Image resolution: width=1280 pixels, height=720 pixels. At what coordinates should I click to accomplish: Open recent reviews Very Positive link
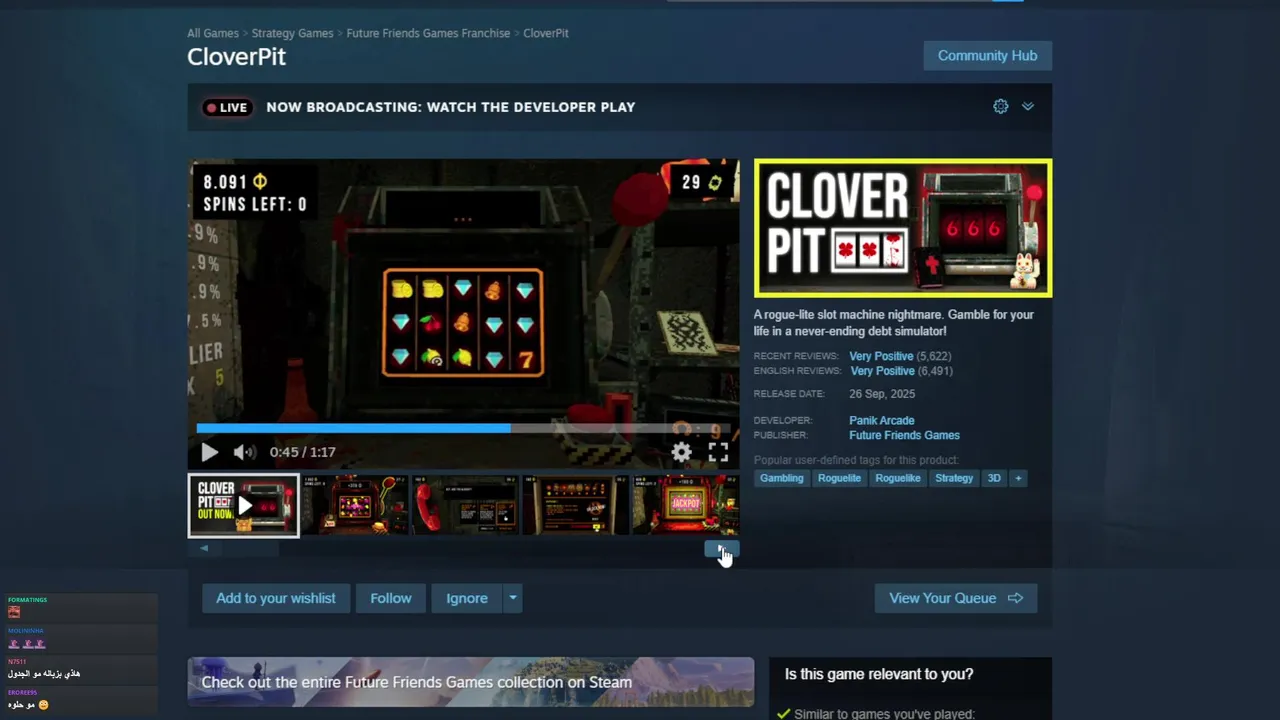[881, 356]
